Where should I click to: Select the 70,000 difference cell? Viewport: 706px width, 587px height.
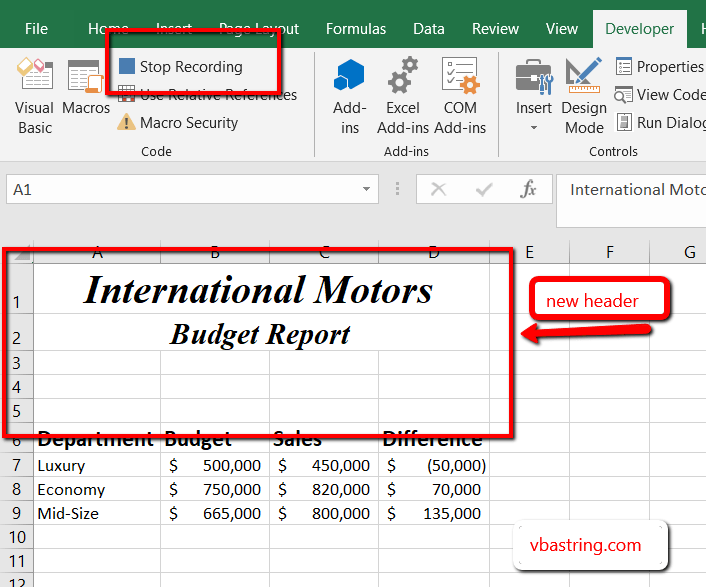[x=434, y=489]
